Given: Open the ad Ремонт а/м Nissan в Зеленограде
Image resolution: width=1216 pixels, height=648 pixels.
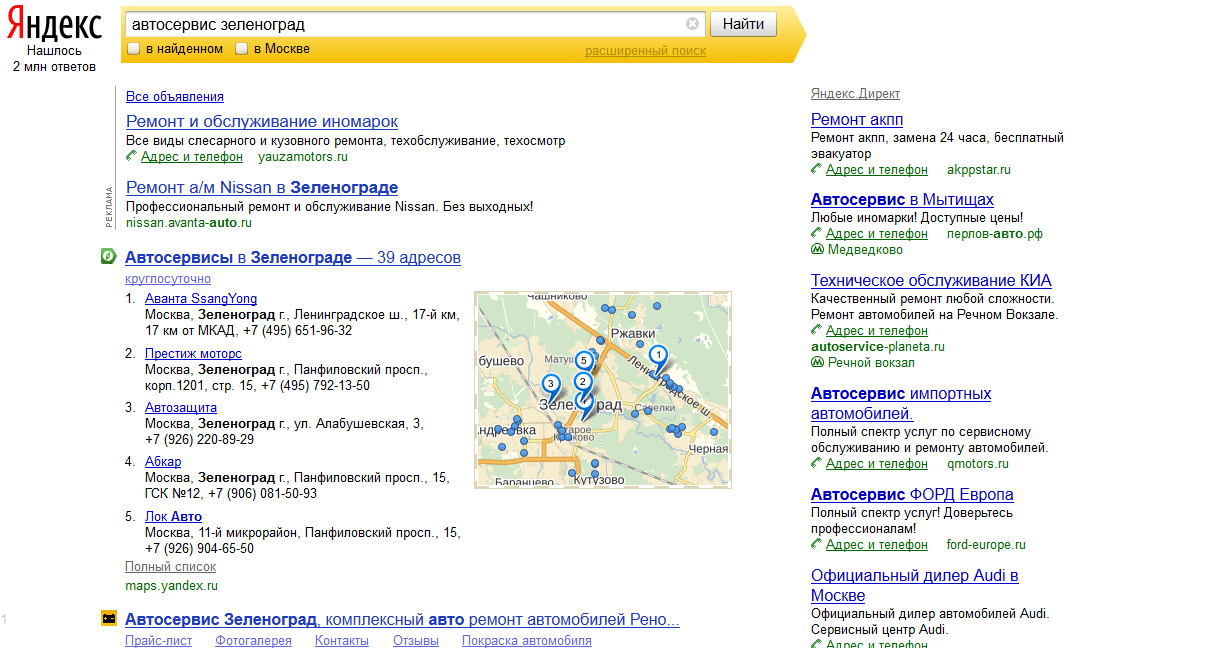Looking at the screenshot, I should (262, 187).
